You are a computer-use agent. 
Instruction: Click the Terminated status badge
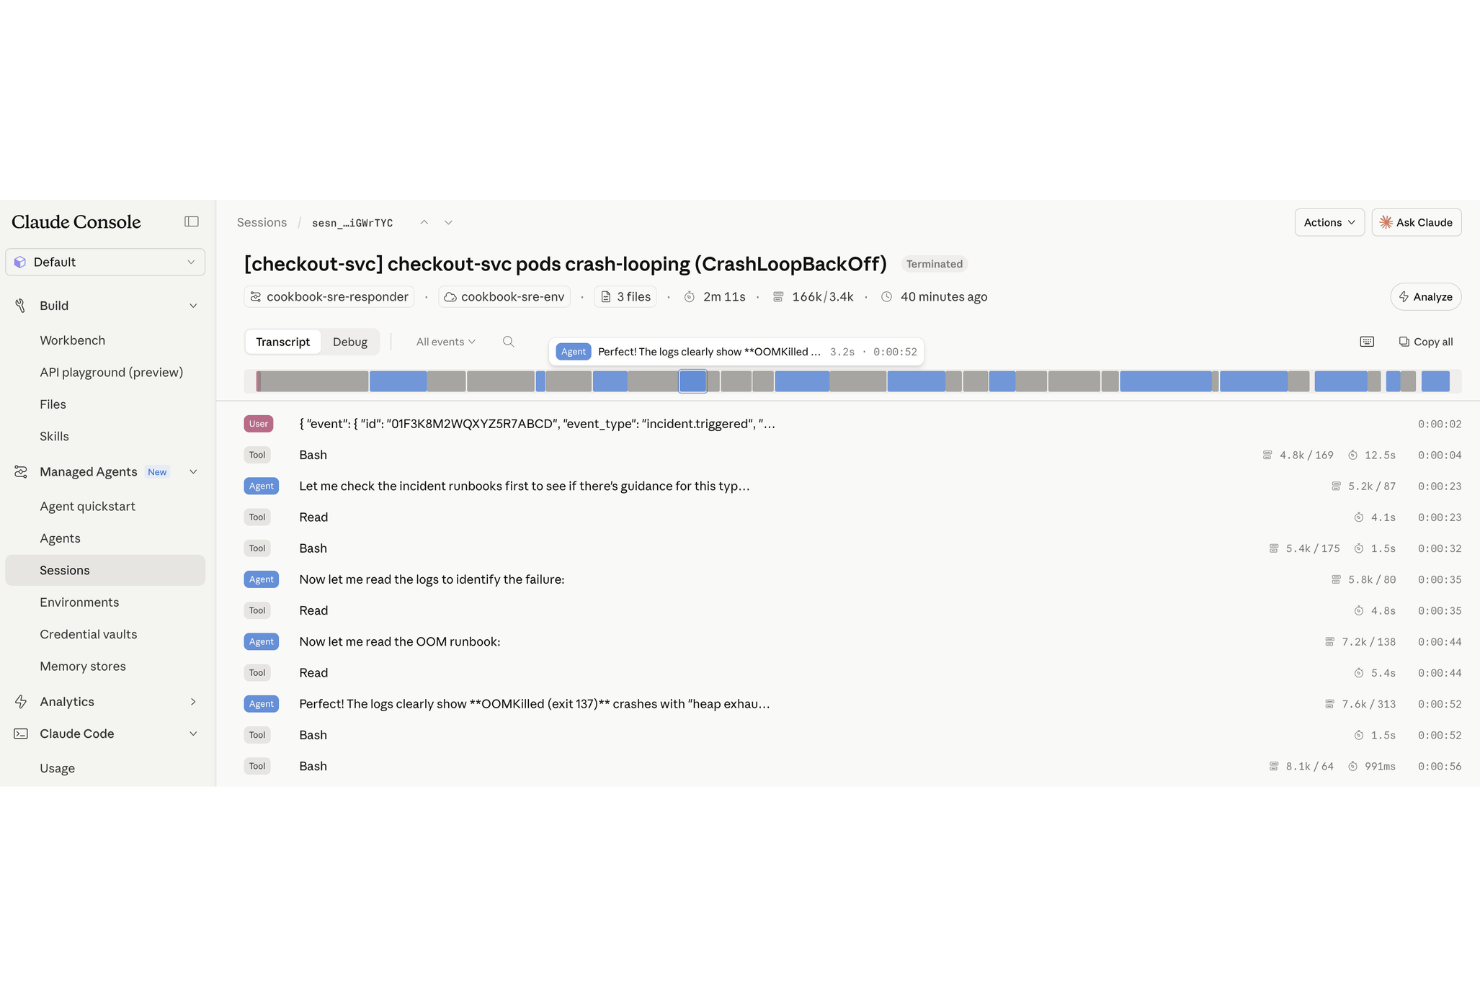934,264
